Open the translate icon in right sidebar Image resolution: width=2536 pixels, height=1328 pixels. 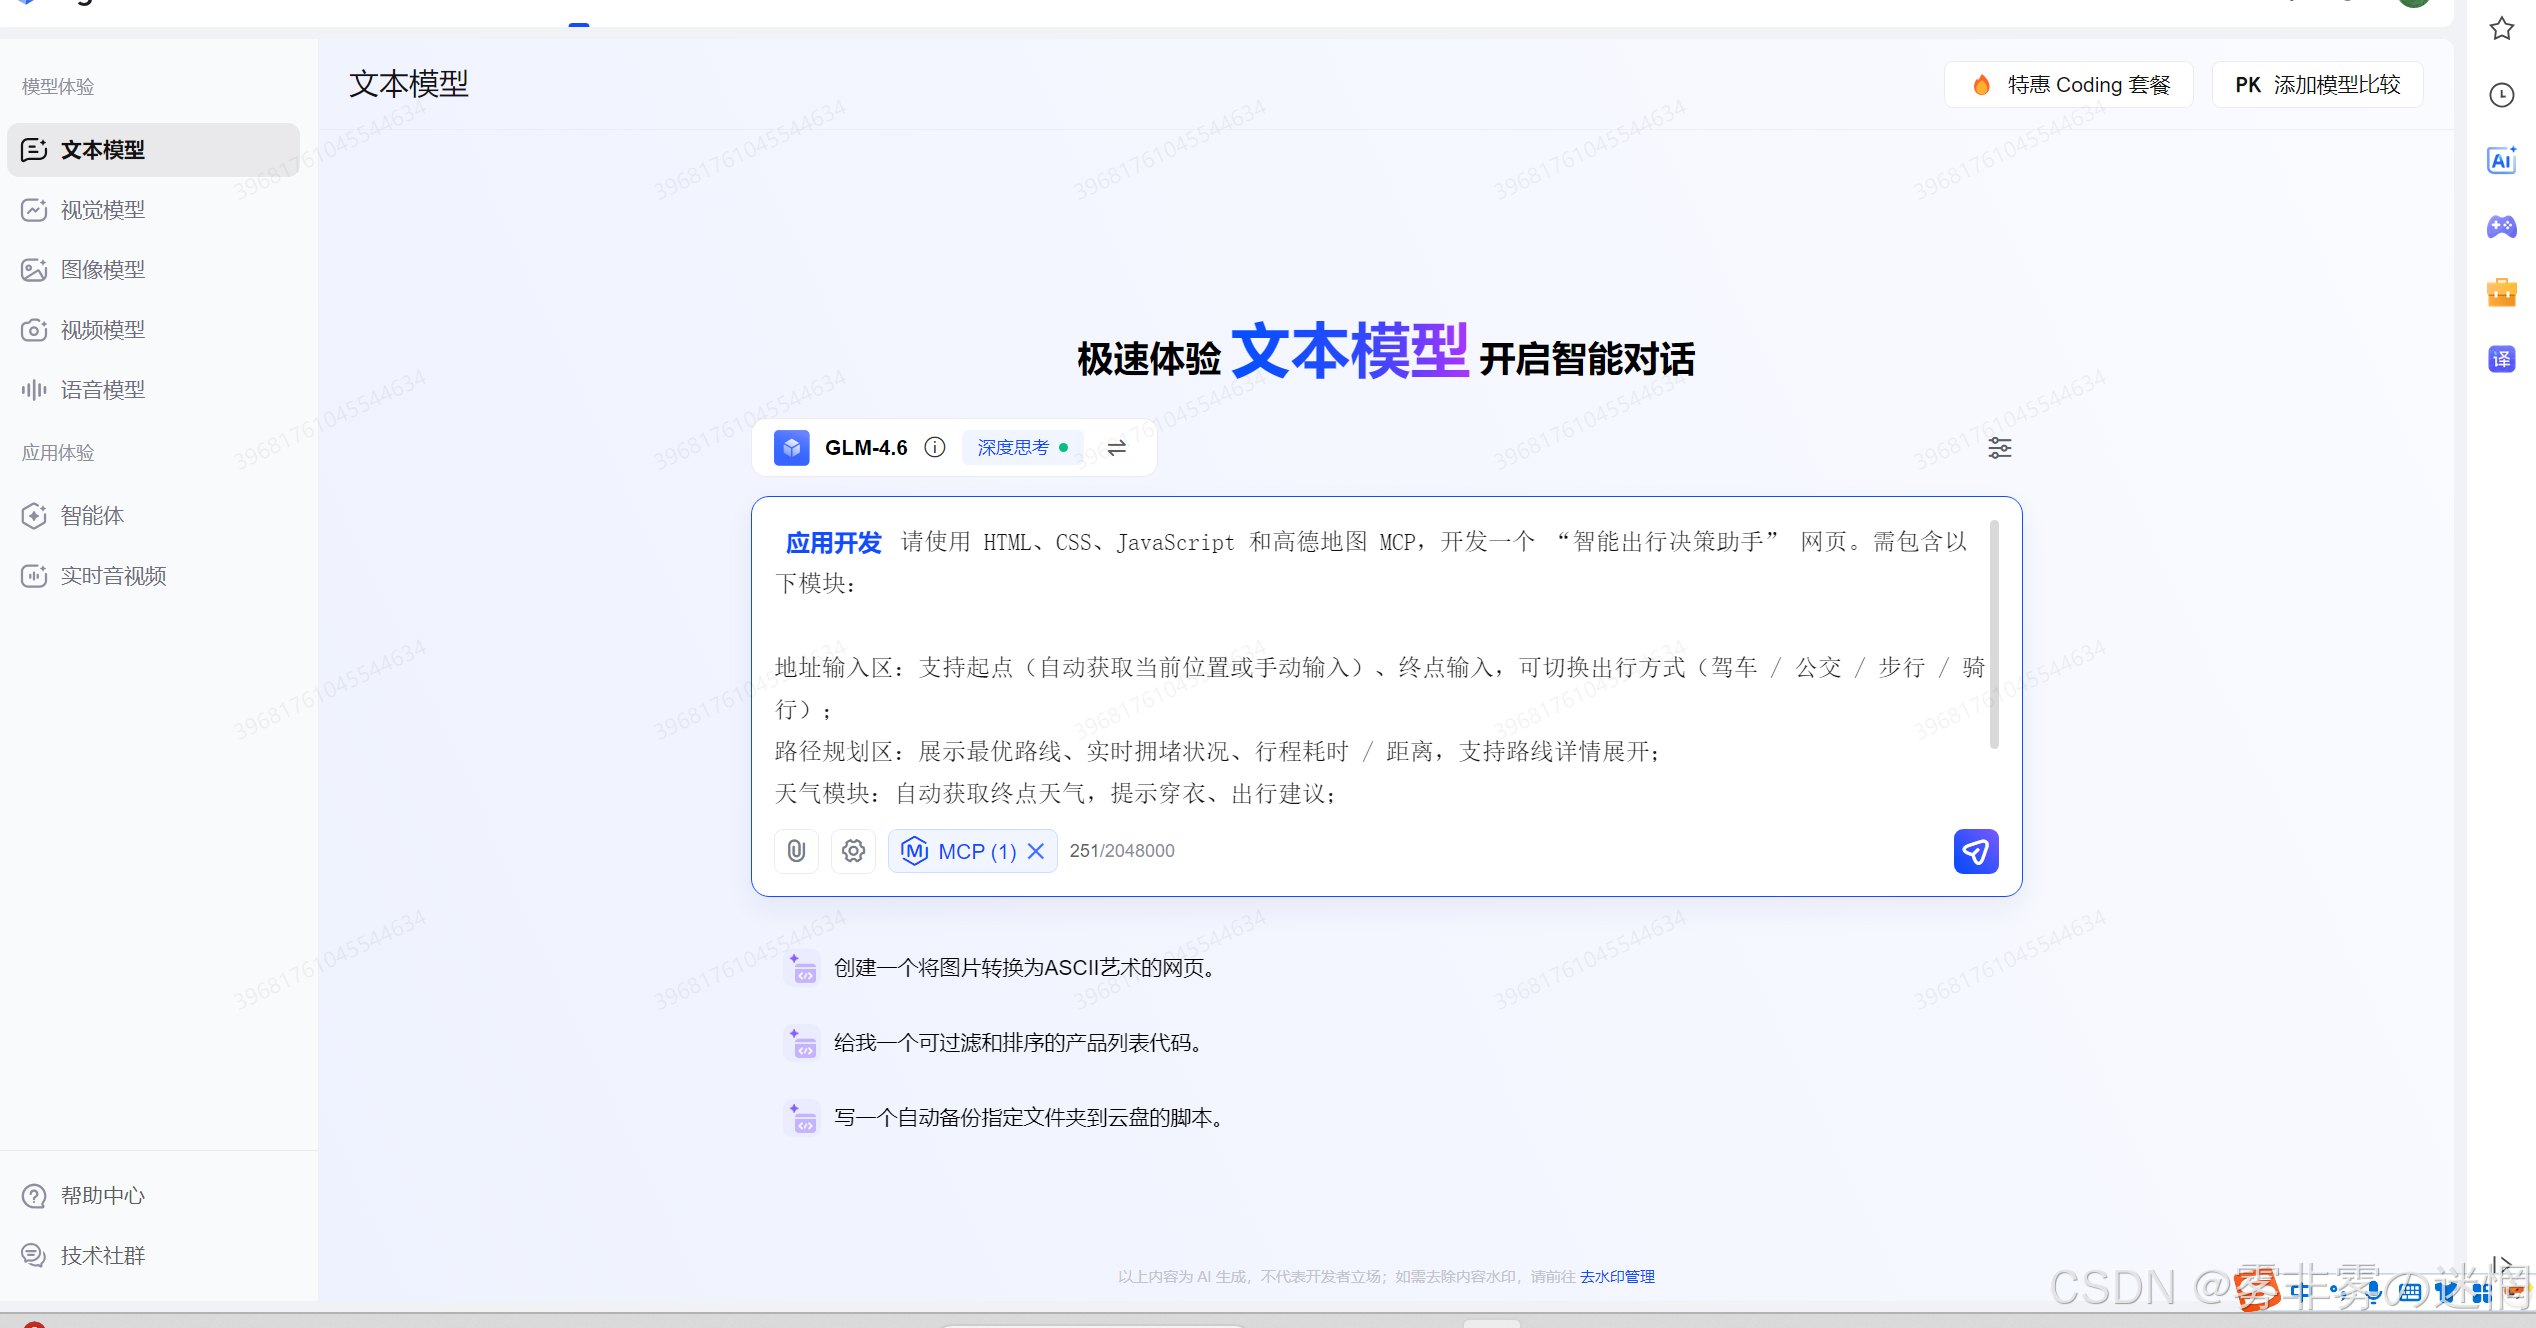(2501, 359)
